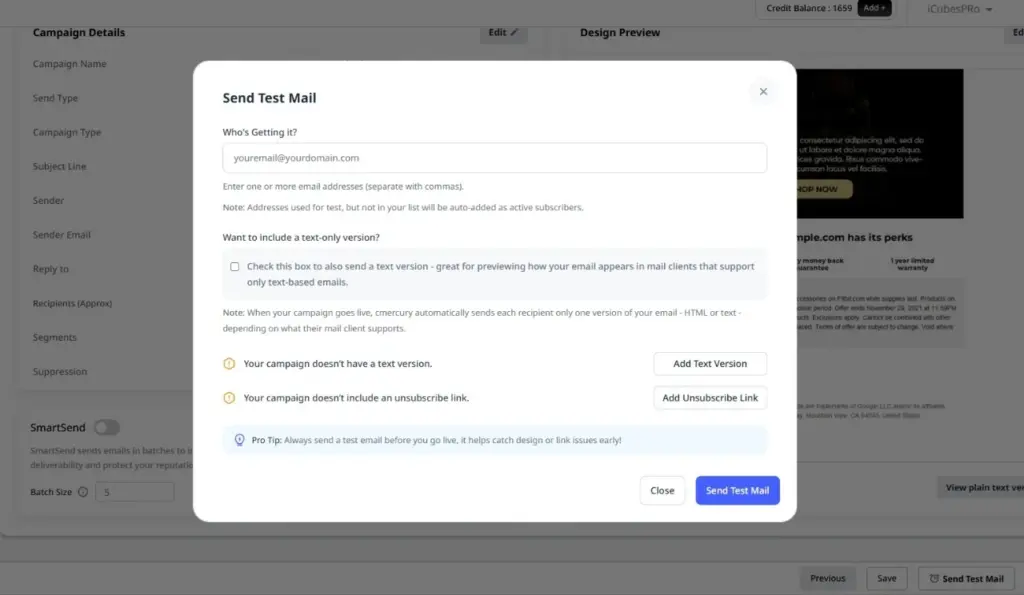Click the Close button in the dialog footer

[662, 491]
